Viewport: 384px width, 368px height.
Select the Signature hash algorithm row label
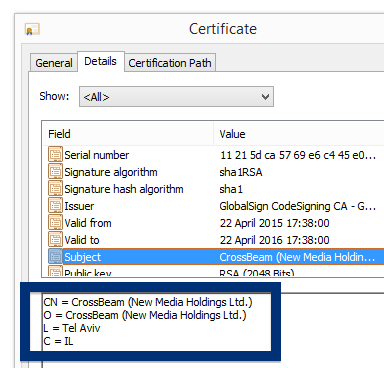pos(124,189)
